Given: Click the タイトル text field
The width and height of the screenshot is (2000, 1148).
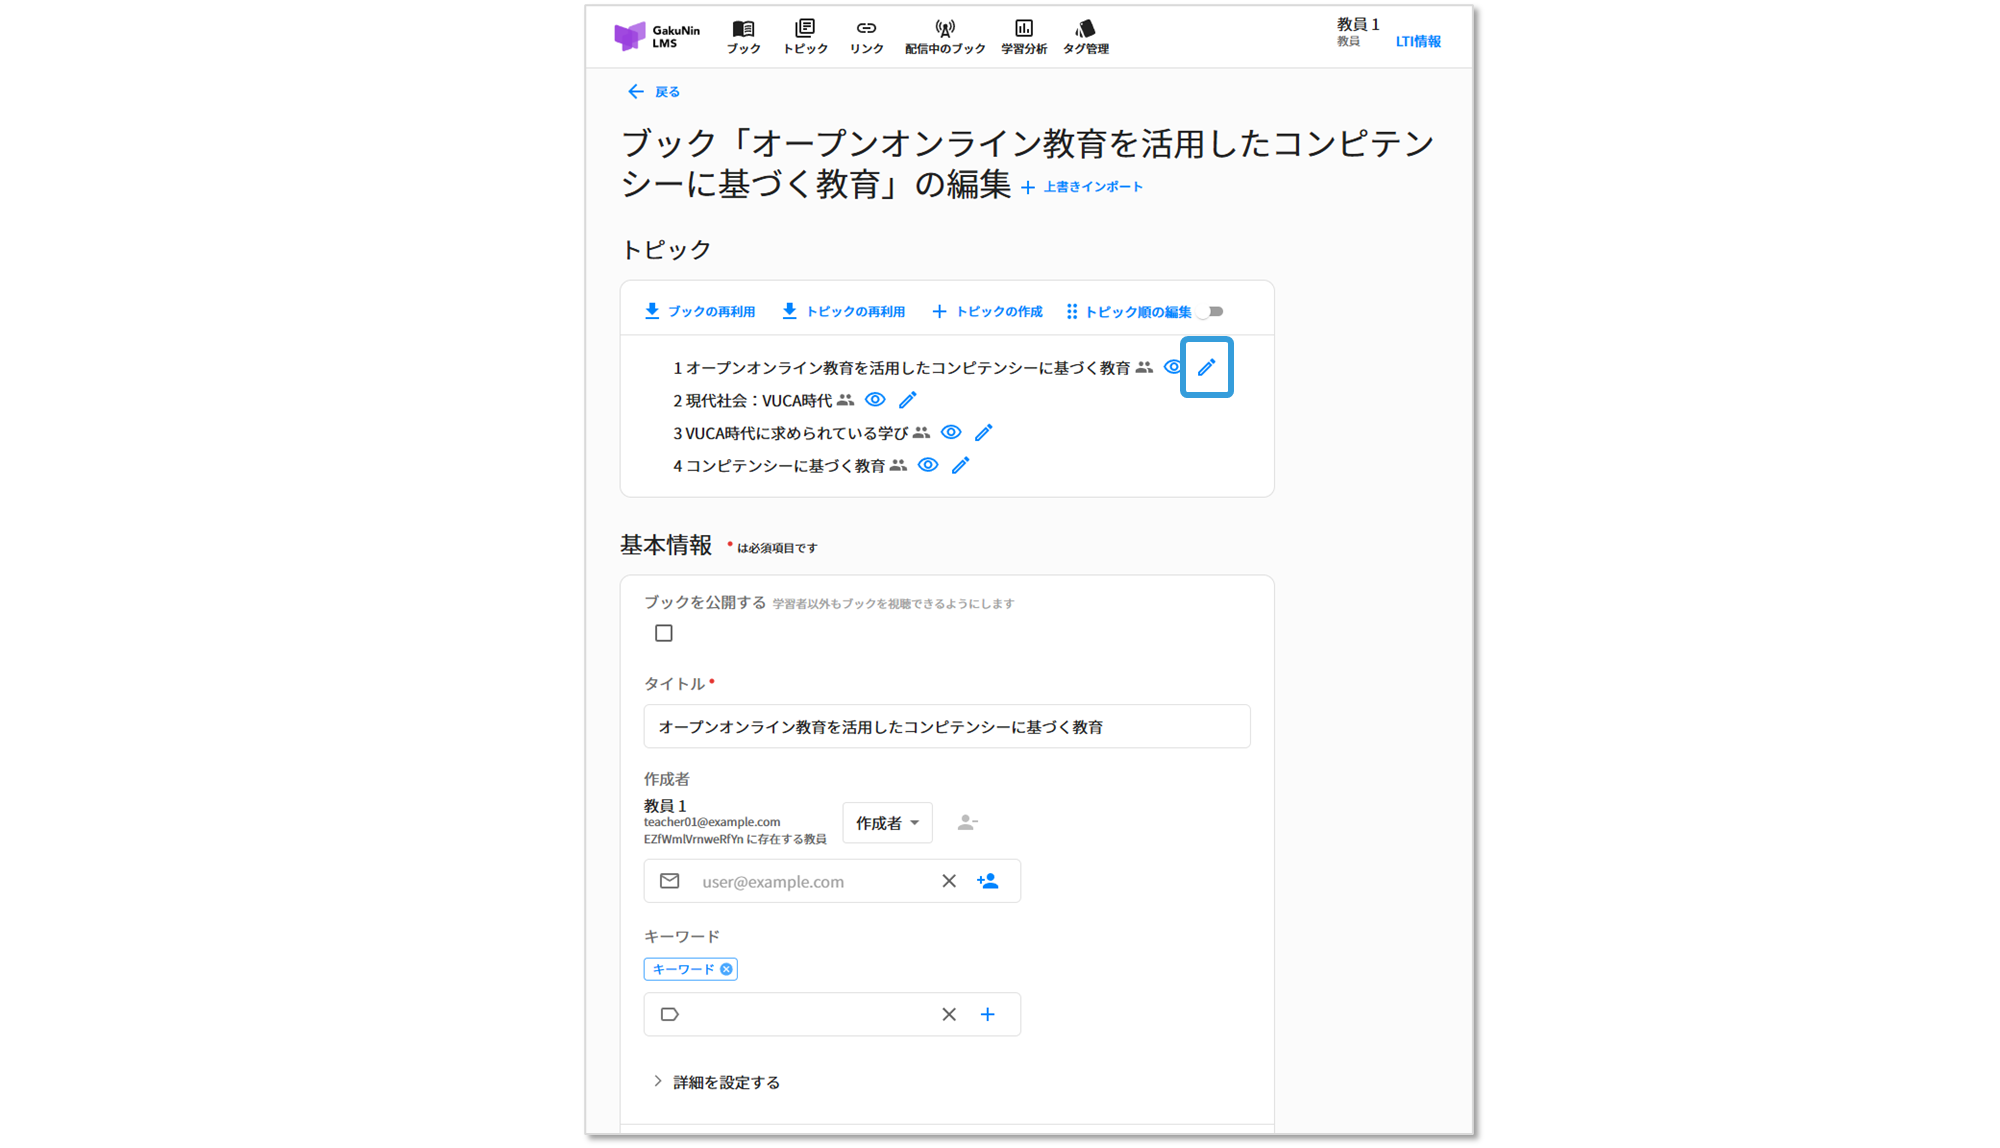Looking at the screenshot, I should (x=946, y=727).
